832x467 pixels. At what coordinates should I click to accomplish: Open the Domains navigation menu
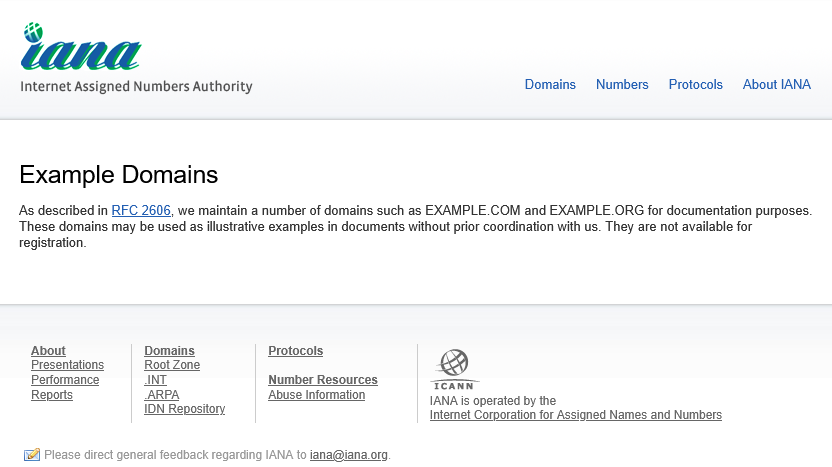tap(550, 85)
